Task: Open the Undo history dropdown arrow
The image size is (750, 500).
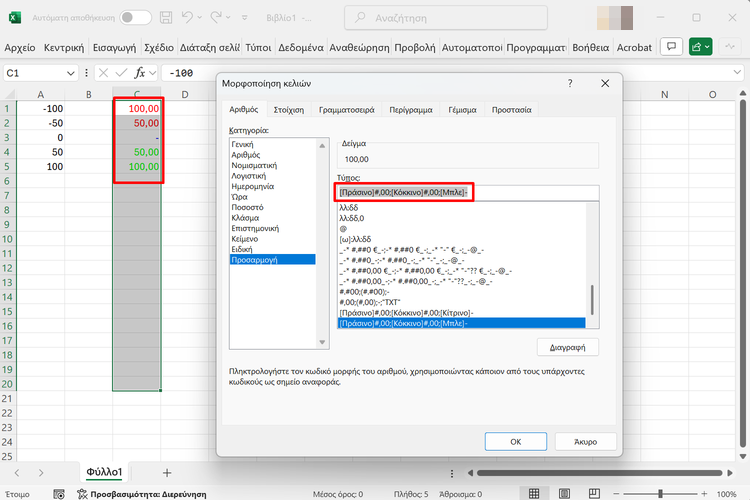Action: click(x=199, y=18)
